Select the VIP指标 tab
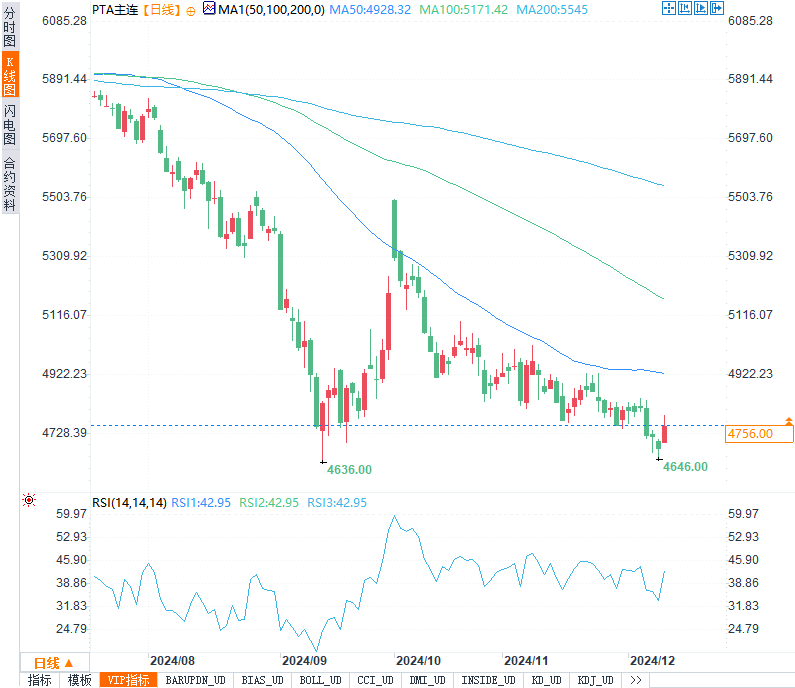This screenshot has height=688, width=795. (128, 680)
